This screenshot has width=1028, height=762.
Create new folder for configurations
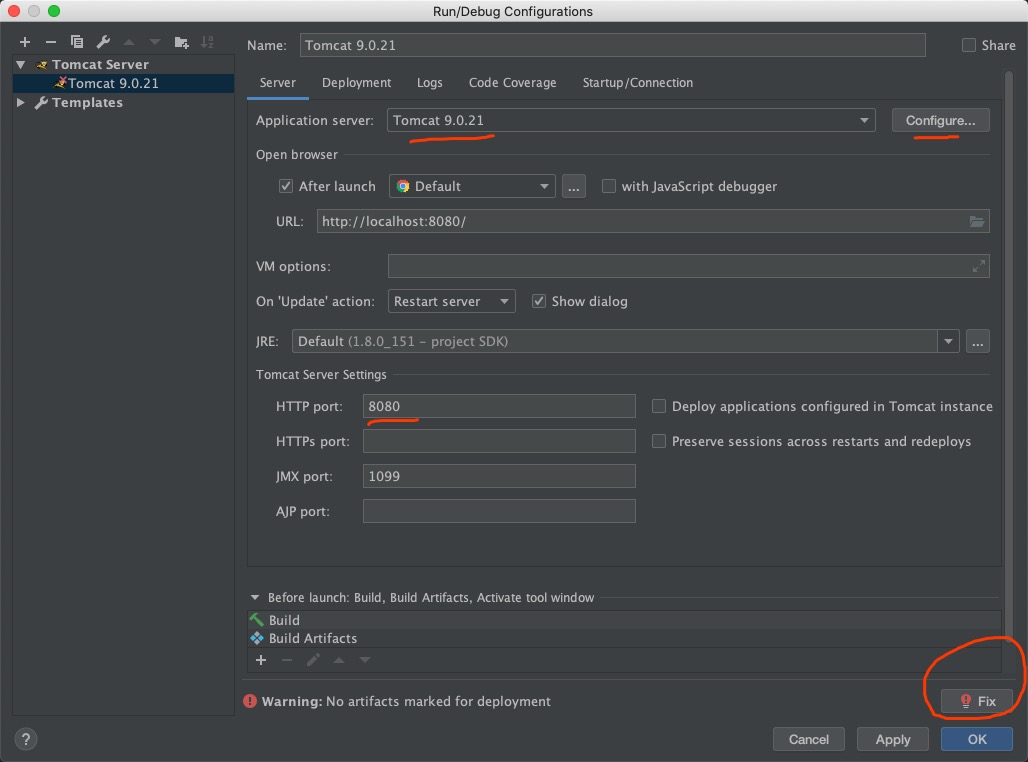click(182, 43)
